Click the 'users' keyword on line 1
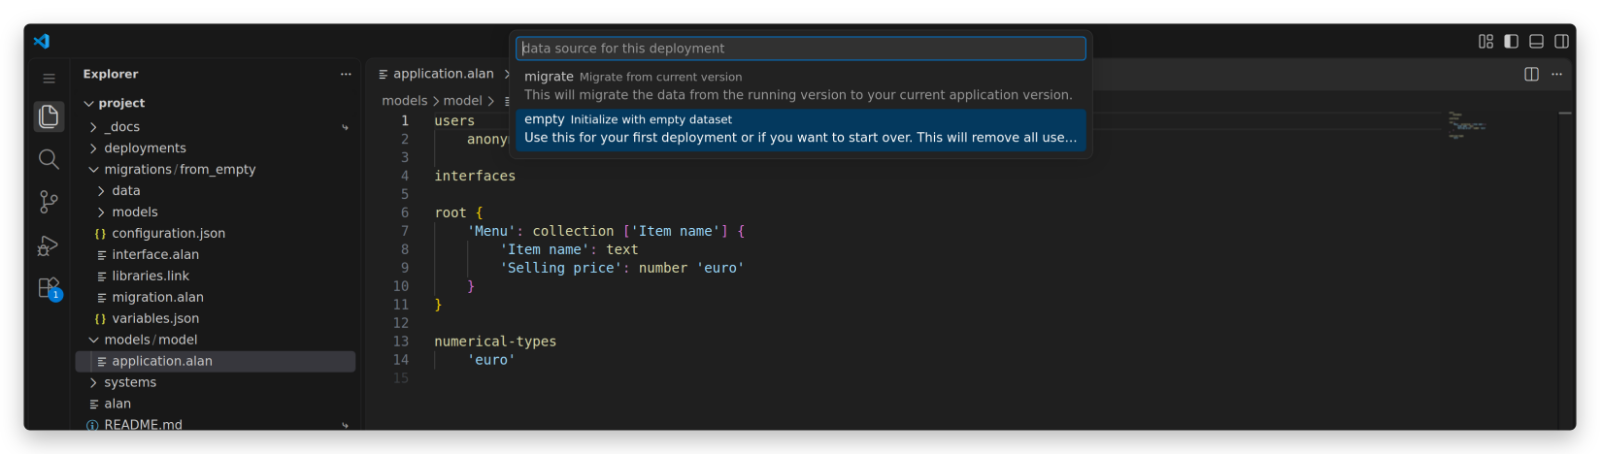This screenshot has width=1600, height=454. pyautogui.click(x=454, y=121)
